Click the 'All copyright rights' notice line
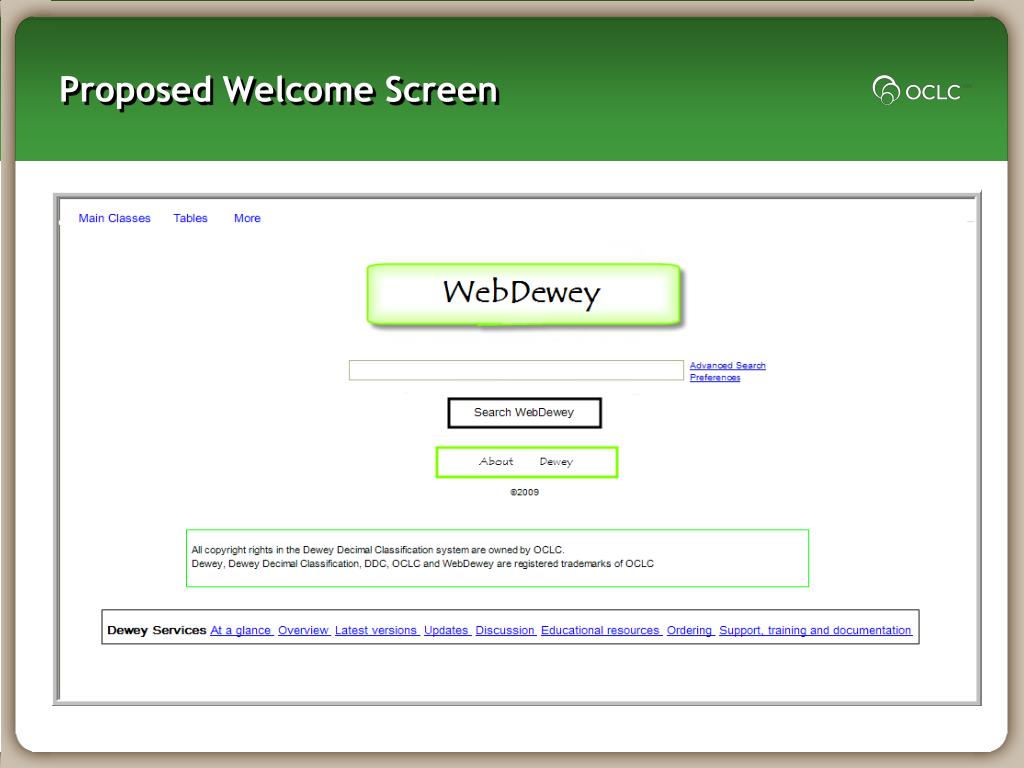This screenshot has height=768, width=1024. click(377, 550)
